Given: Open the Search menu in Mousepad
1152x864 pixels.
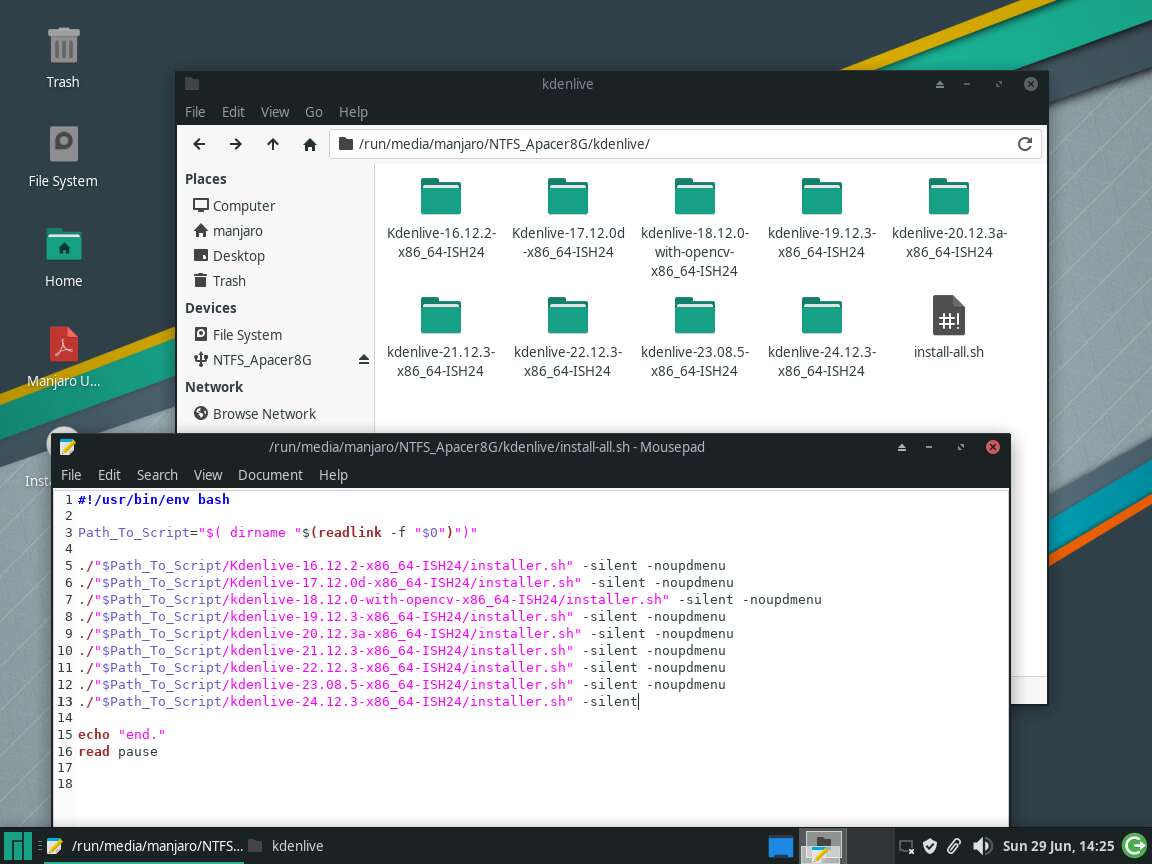Looking at the screenshot, I should tap(157, 475).
